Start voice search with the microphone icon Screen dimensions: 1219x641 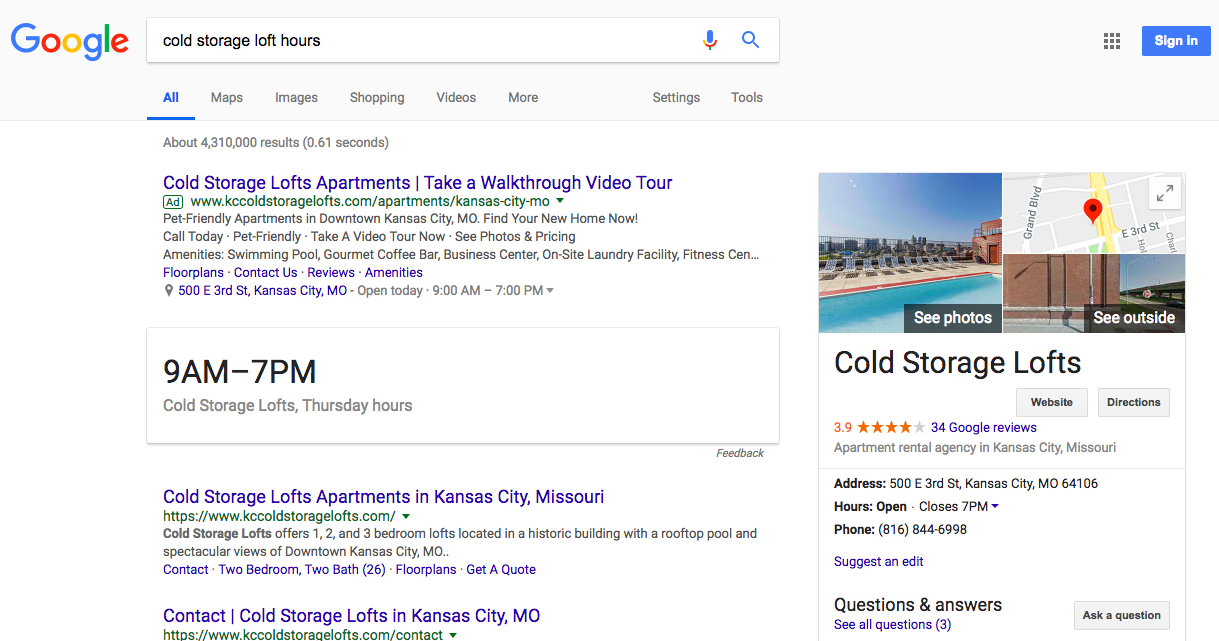coord(710,40)
